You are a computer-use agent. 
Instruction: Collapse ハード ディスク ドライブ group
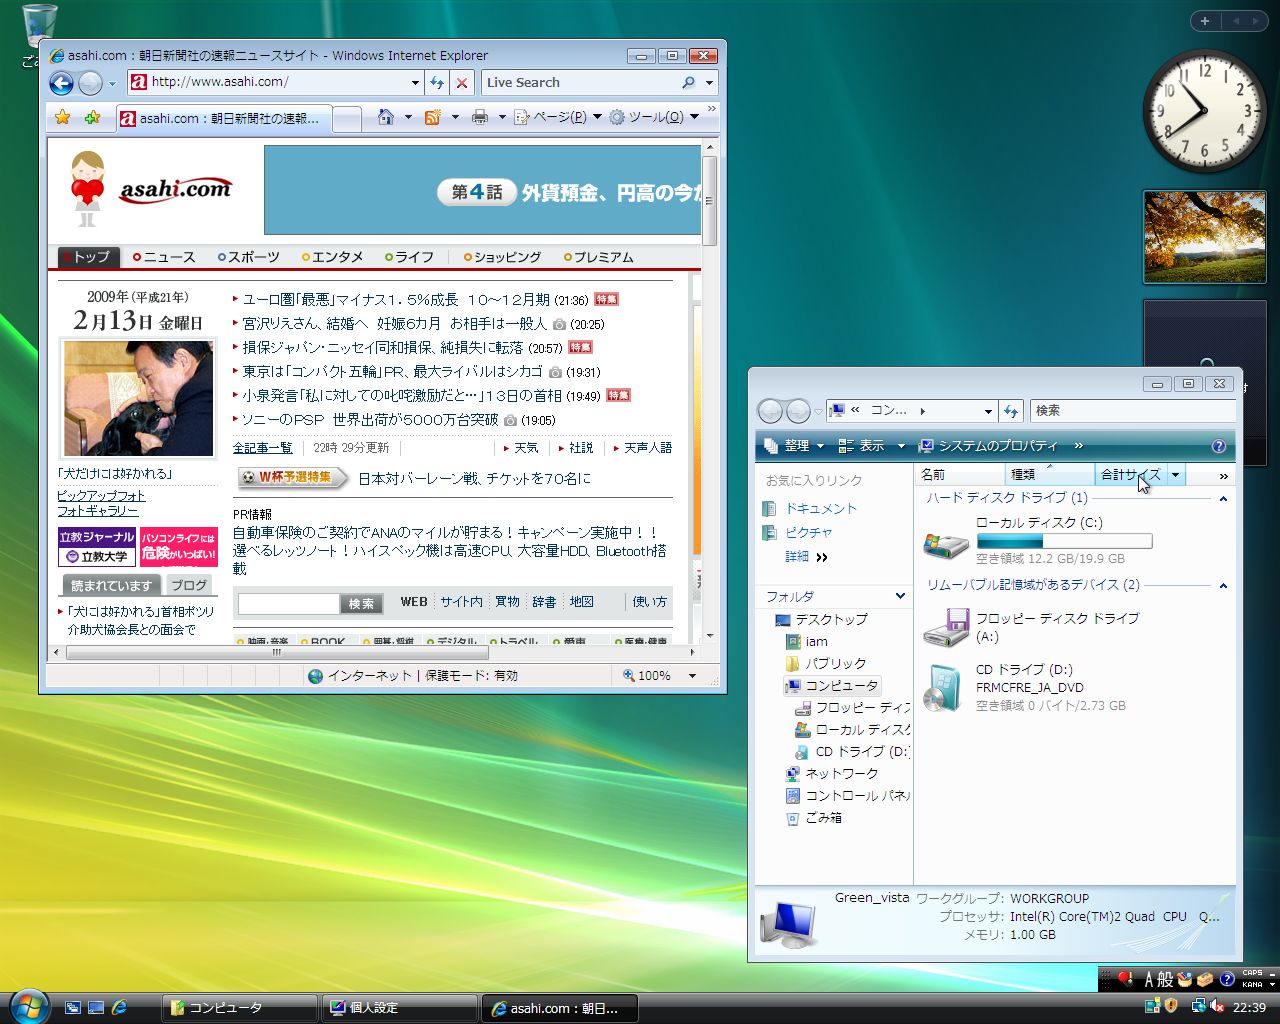1223,498
